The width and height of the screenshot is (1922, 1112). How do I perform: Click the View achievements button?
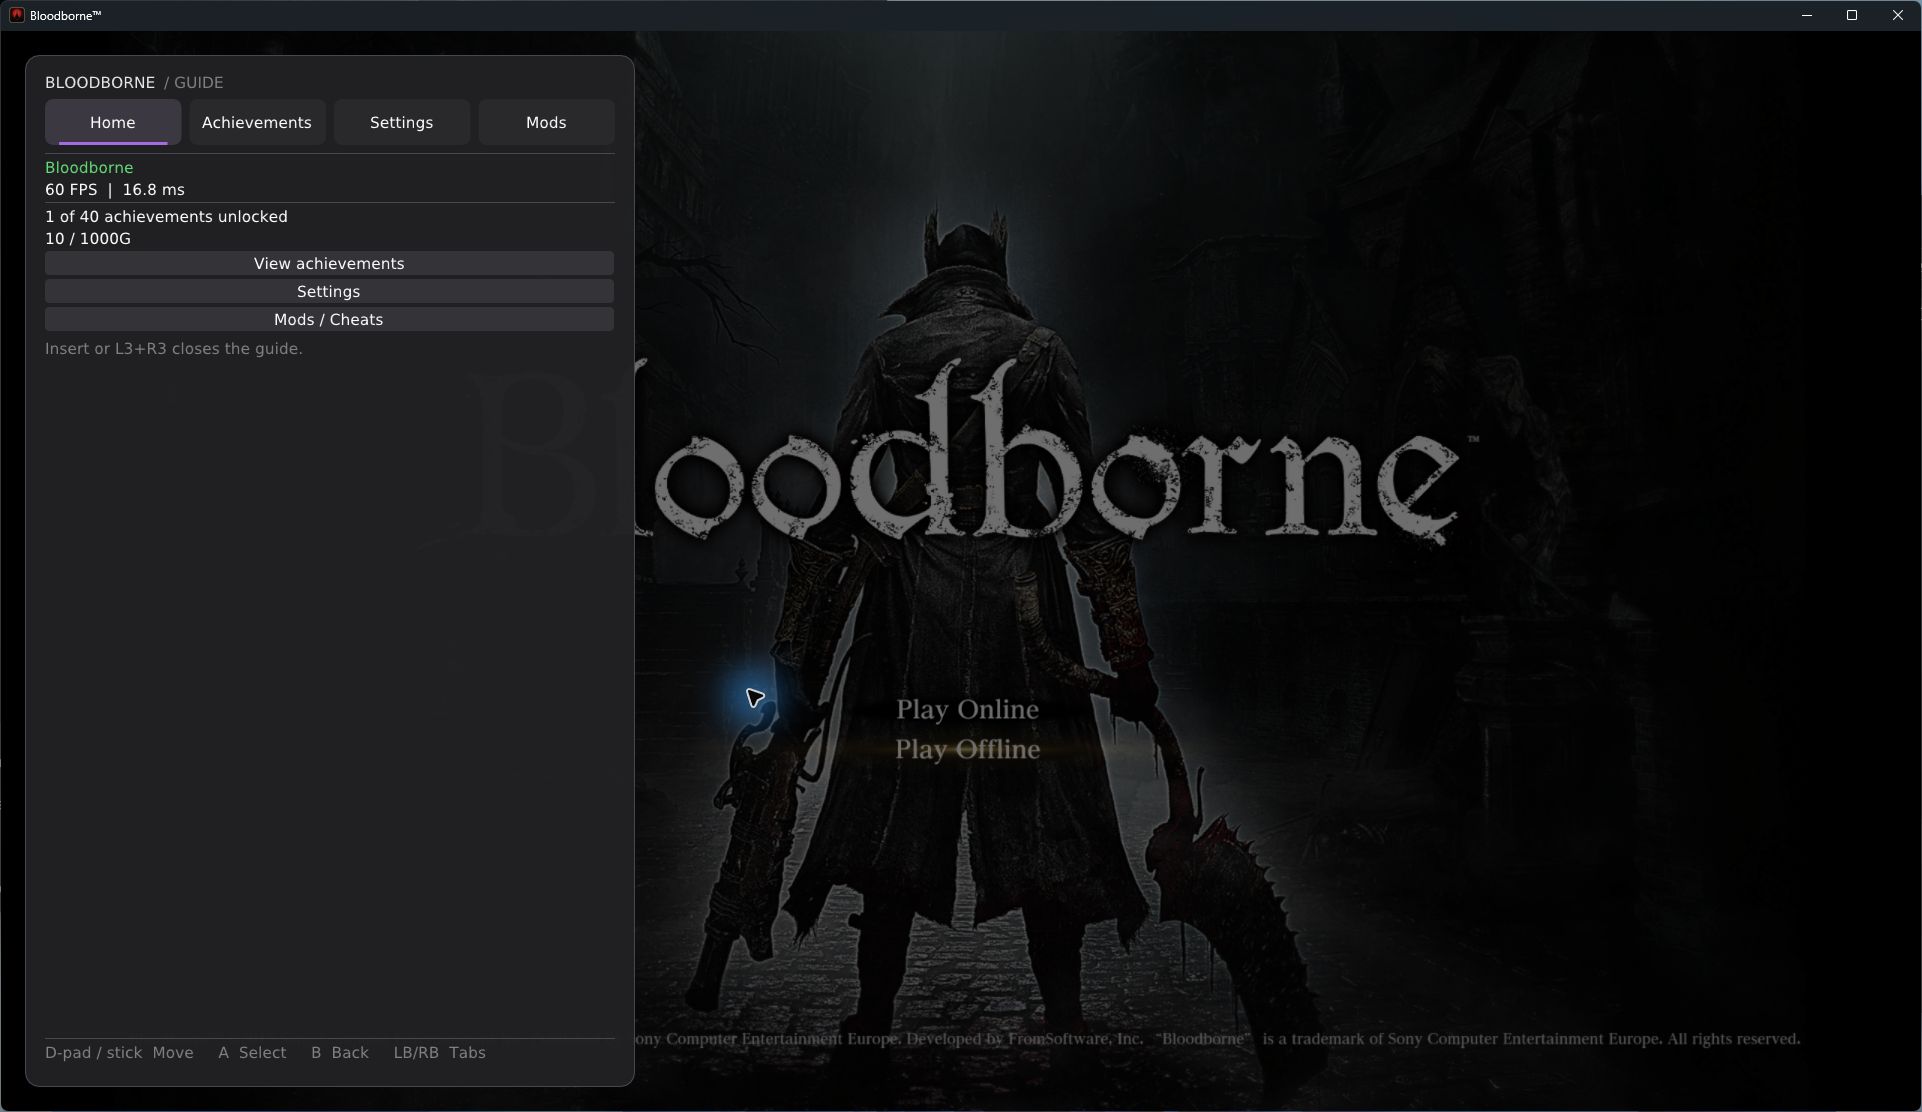pyautogui.click(x=329, y=263)
